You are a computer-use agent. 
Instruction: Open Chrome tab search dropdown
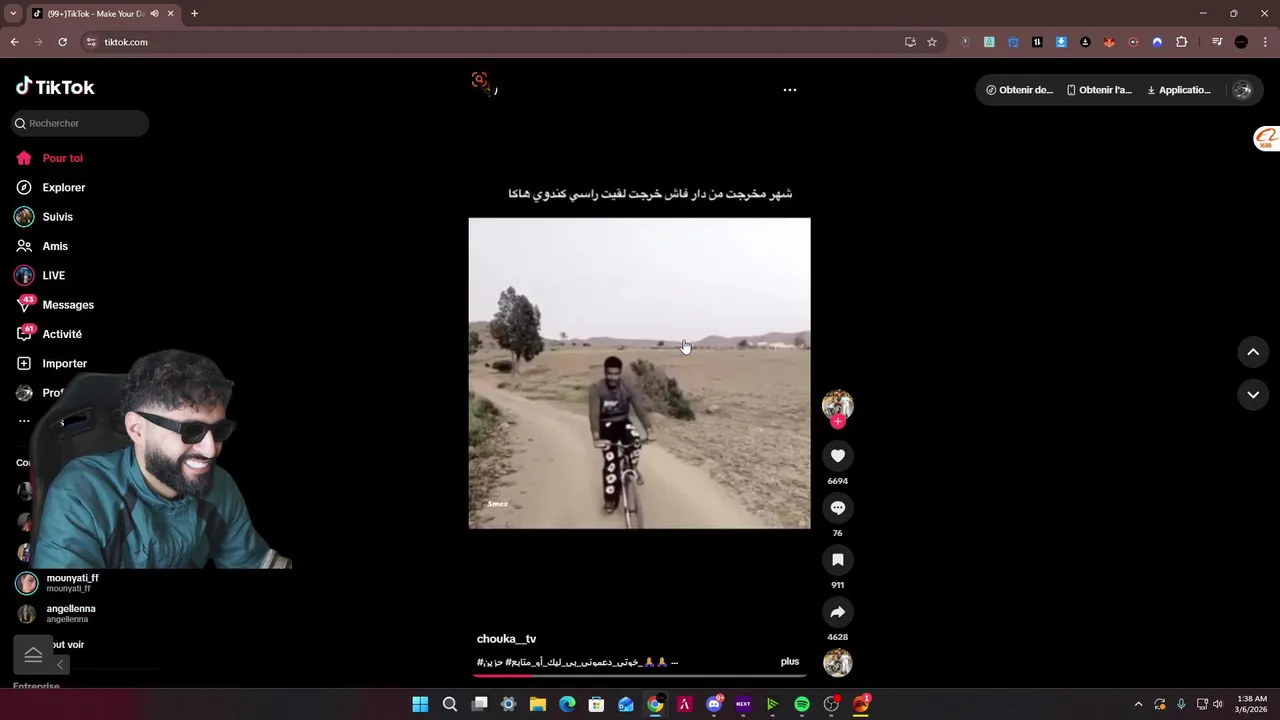point(13,14)
